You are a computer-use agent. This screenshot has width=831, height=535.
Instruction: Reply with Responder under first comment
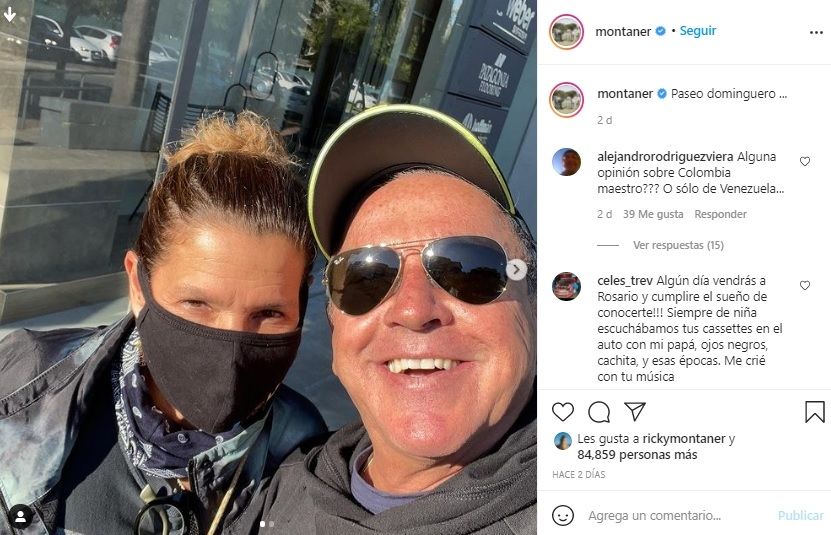(x=720, y=214)
